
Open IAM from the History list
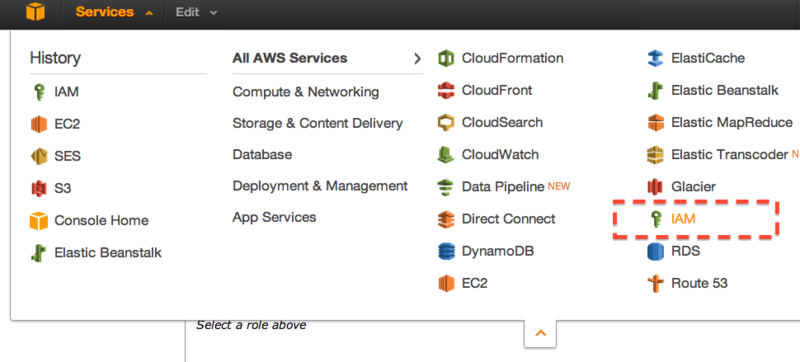point(66,92)
